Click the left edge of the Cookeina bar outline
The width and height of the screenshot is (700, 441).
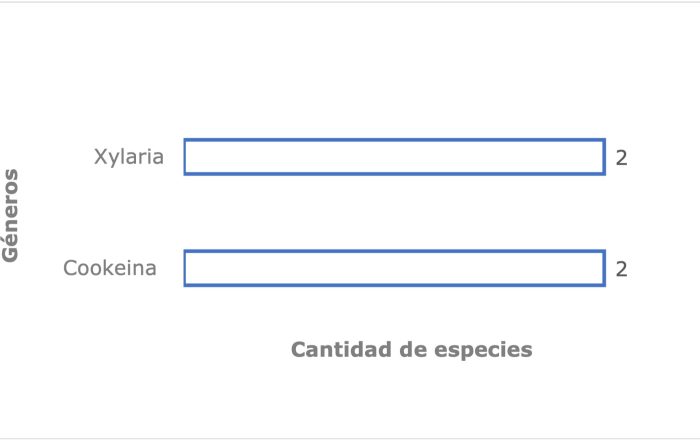pyautogui.click(x=185, y=268)
